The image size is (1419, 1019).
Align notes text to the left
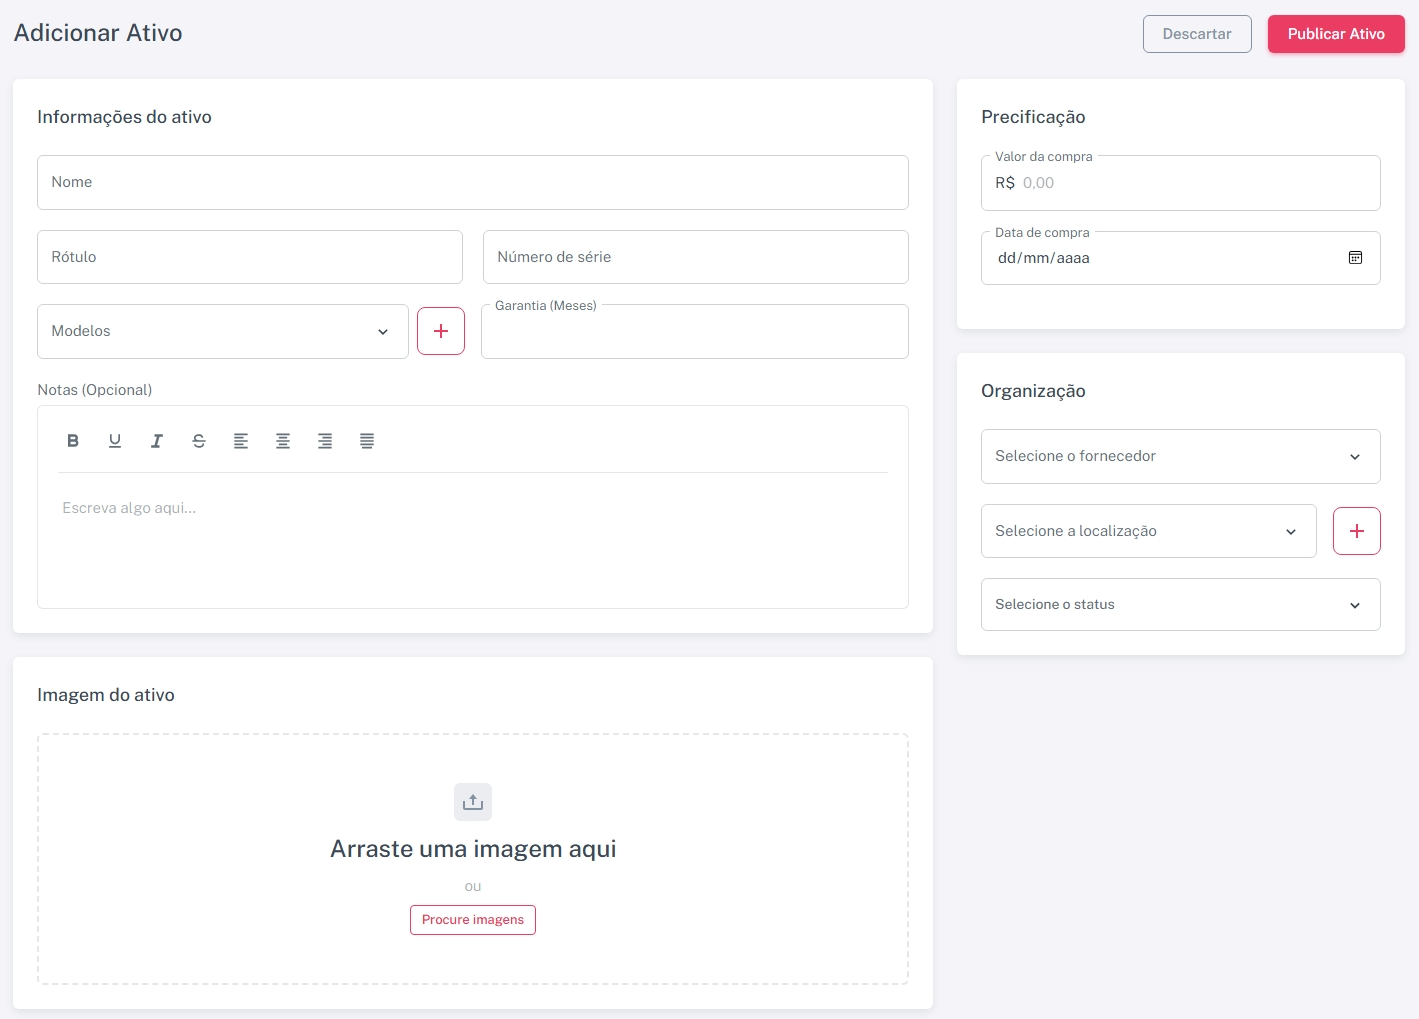(x=241, y=441)
